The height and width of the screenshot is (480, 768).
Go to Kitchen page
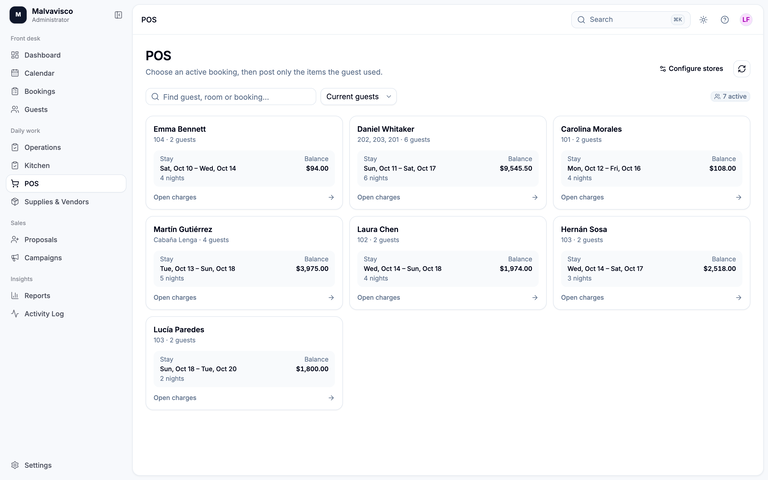(x=66, y=165)
